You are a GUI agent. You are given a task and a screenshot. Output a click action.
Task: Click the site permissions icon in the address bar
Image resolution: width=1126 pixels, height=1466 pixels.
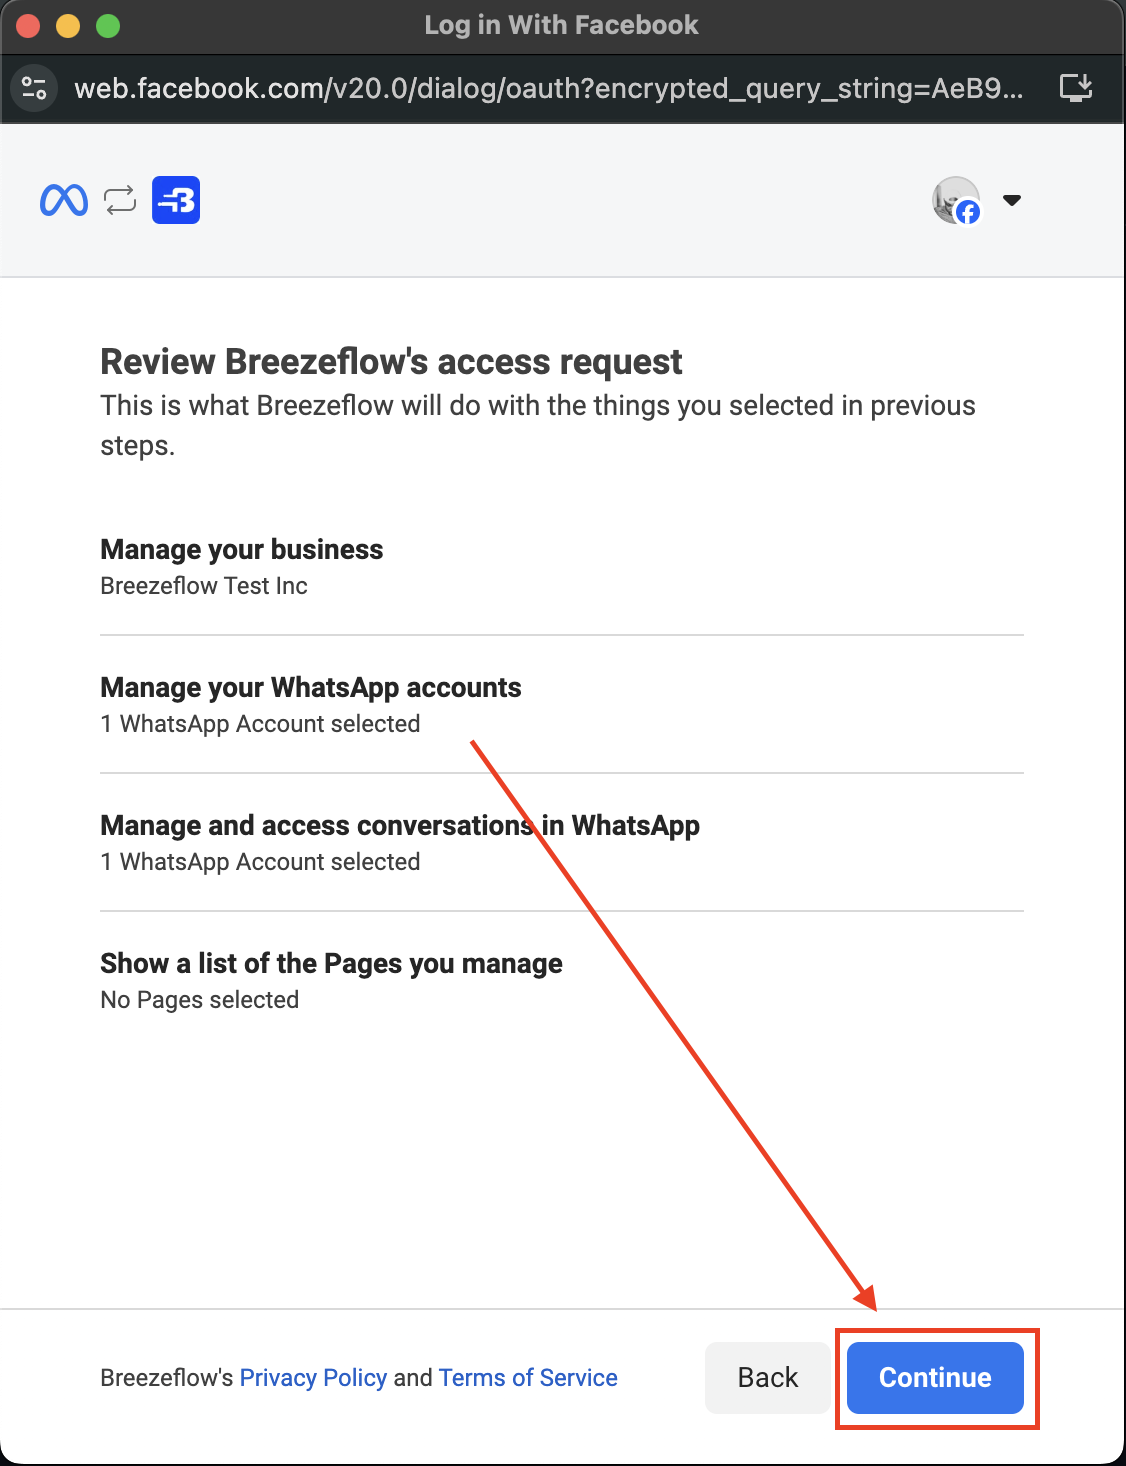click(35, 88)
